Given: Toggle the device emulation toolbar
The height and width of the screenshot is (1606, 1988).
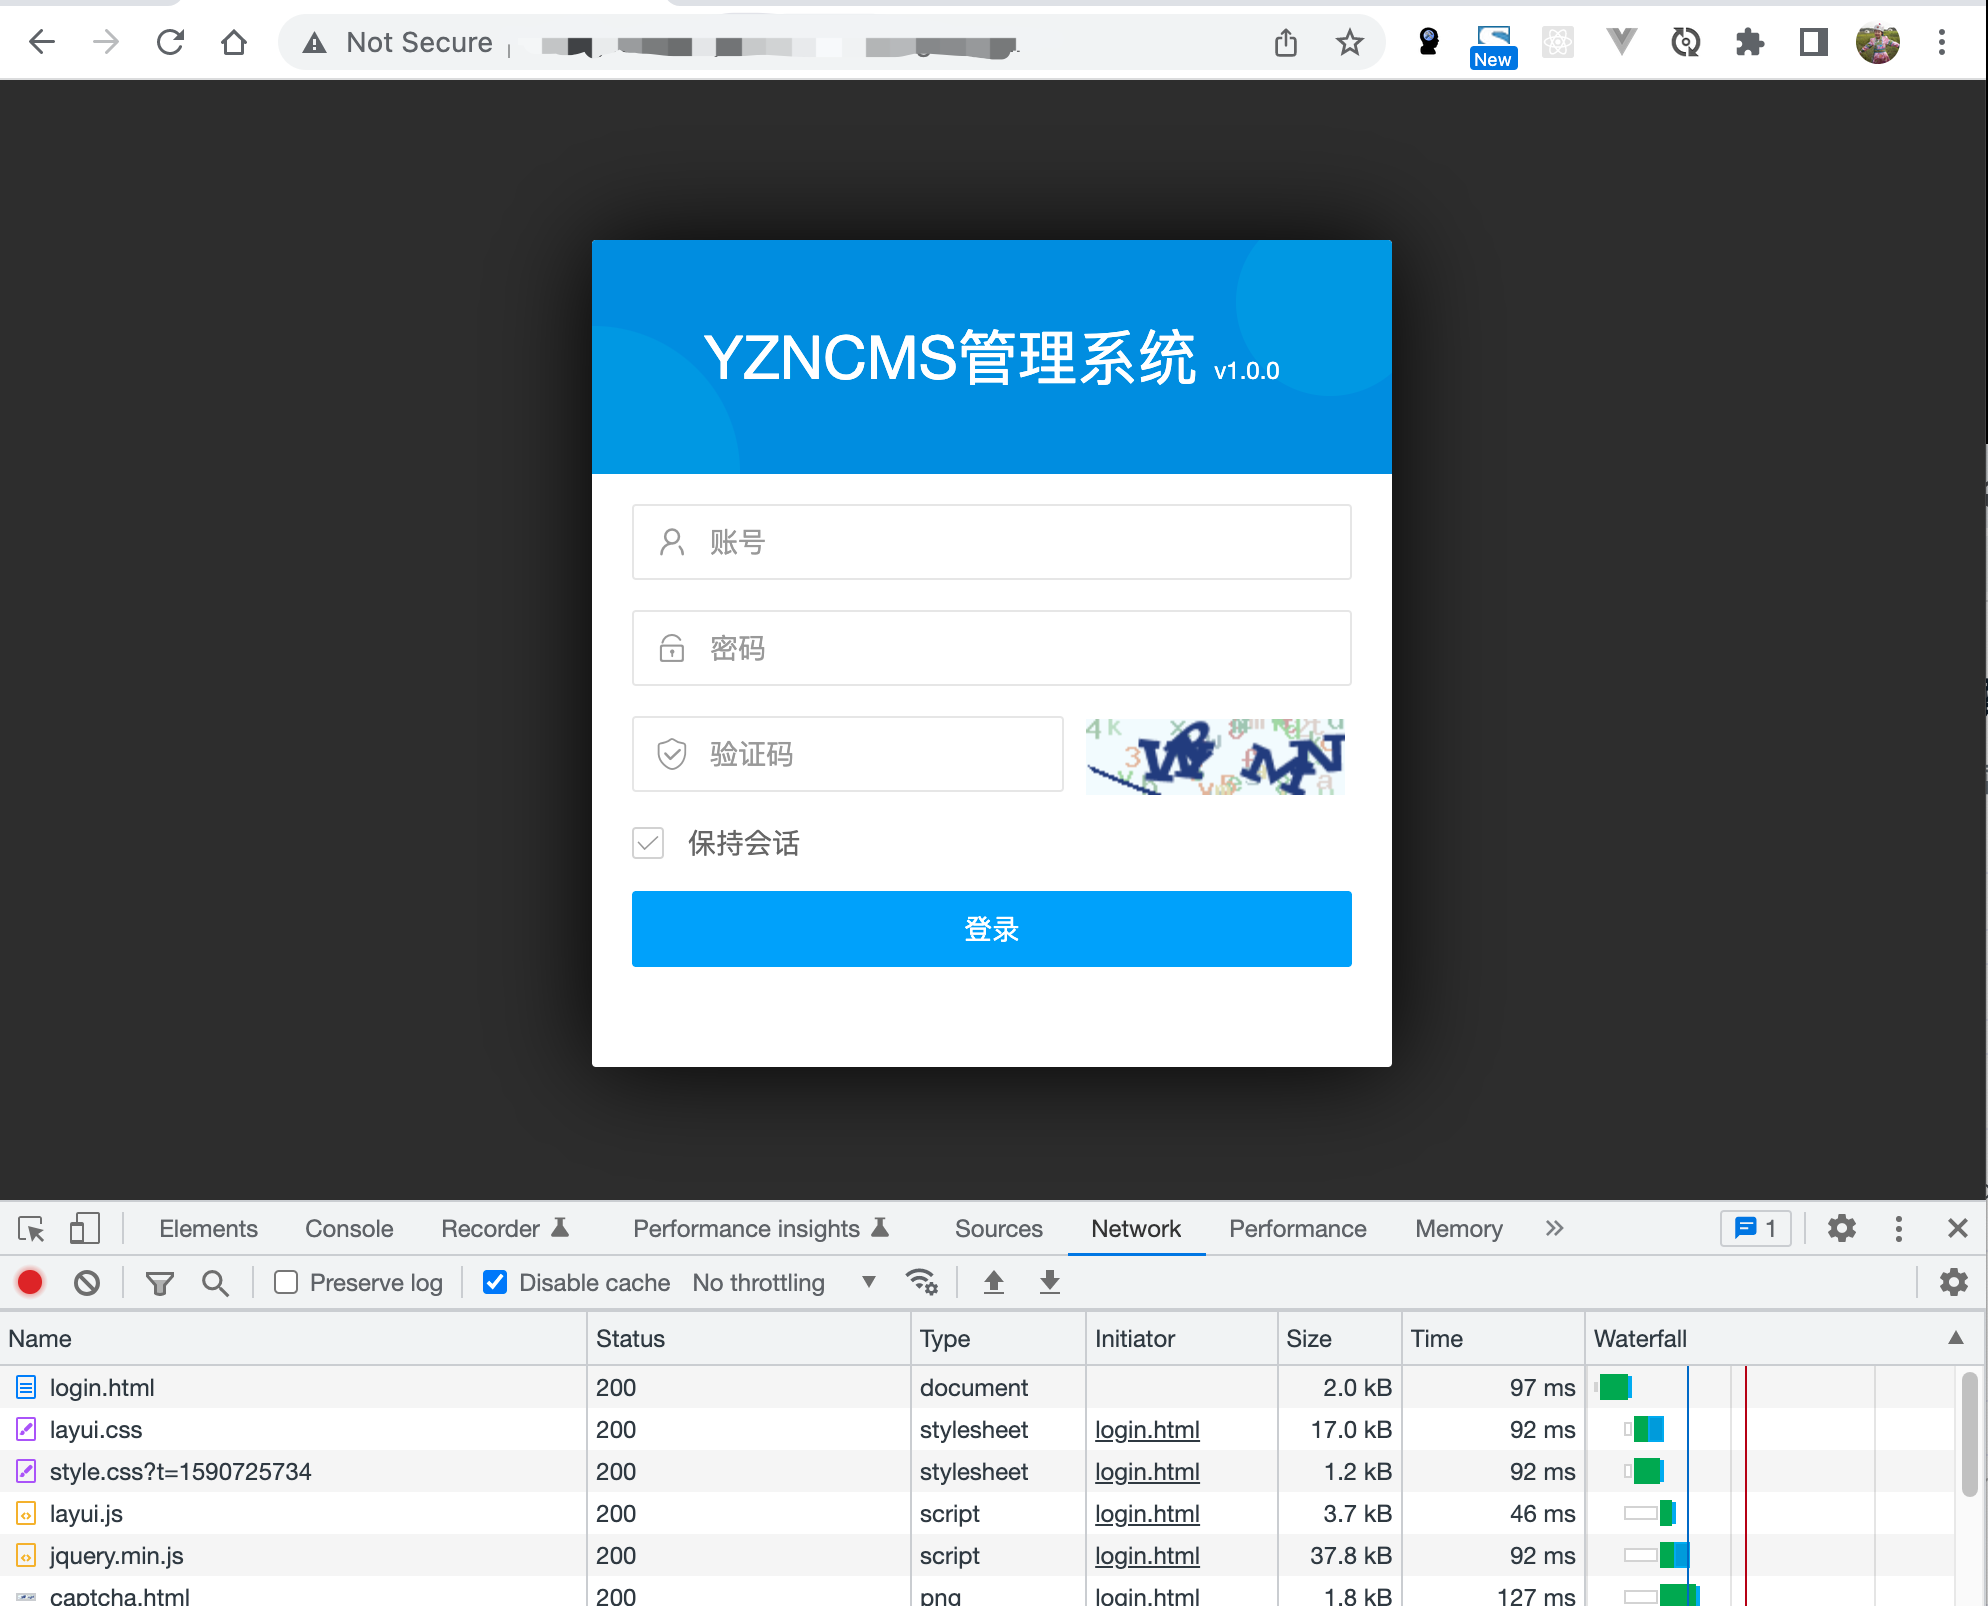Looking at the screenshot, I should coord(83,1228).
